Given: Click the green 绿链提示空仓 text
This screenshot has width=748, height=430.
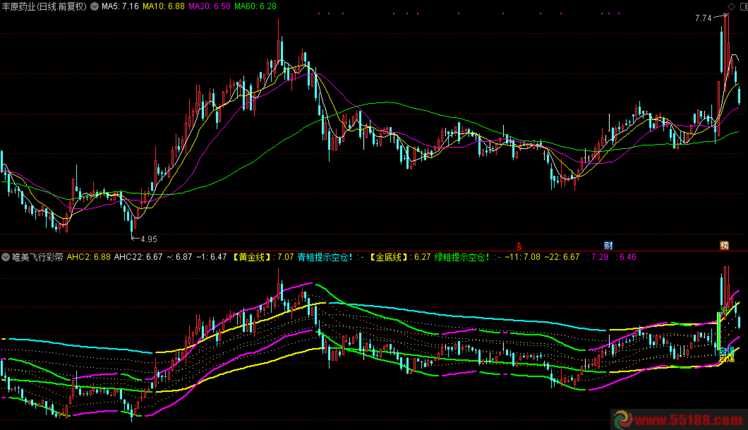Looking at the screenshot, I should (462, 257).
